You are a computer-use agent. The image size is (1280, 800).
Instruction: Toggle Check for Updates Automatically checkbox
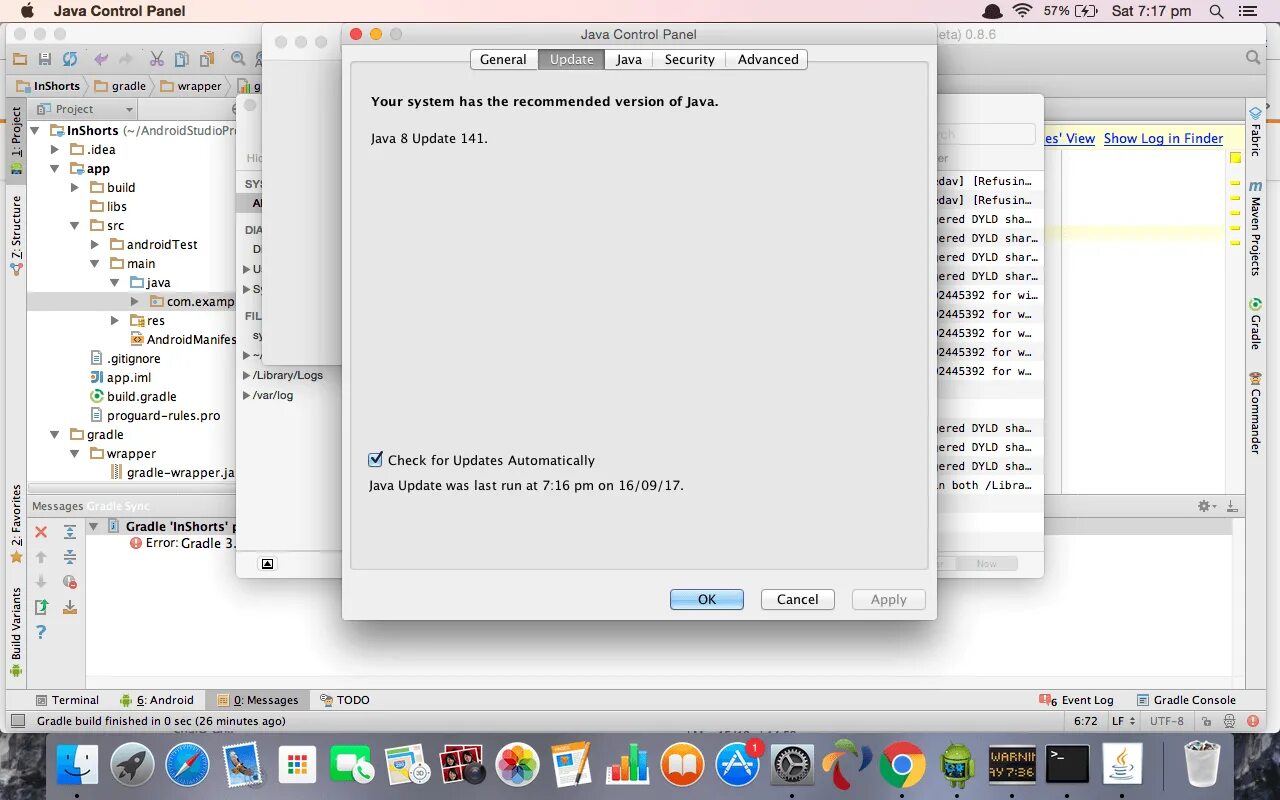[376, 460]
